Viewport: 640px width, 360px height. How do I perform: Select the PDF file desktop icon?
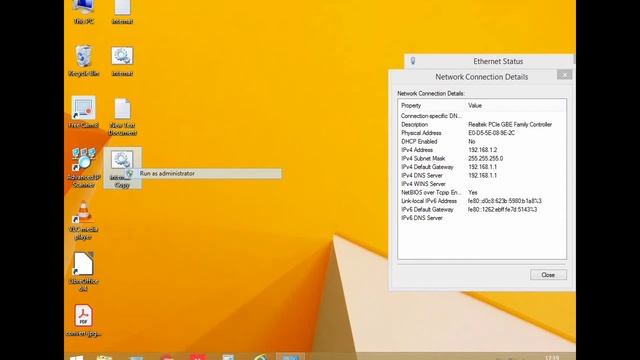coord(84,320)
